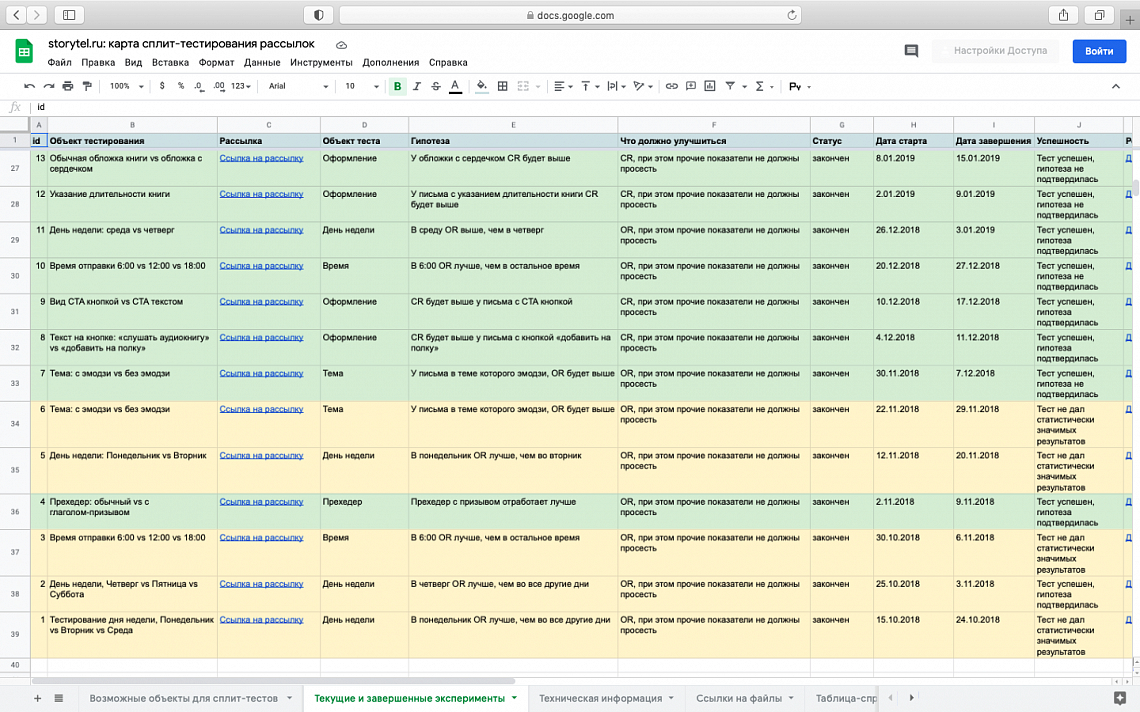Expand the Arial font dropdown
Screen dimensions: 1140x712
298,87
